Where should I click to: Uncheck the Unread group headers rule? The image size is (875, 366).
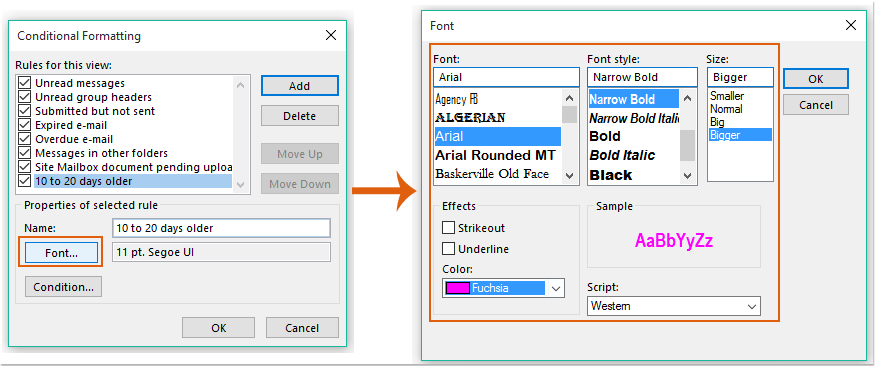pyautogui.click(x=25, y=97)
